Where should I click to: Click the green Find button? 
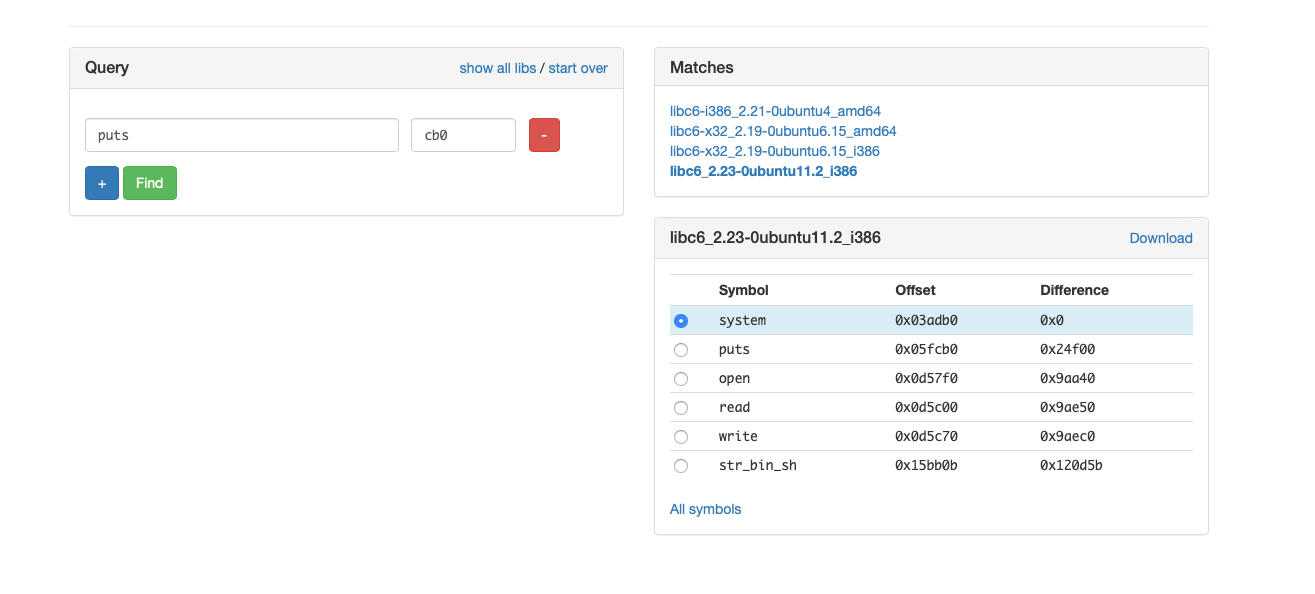(x=150, y=183)
